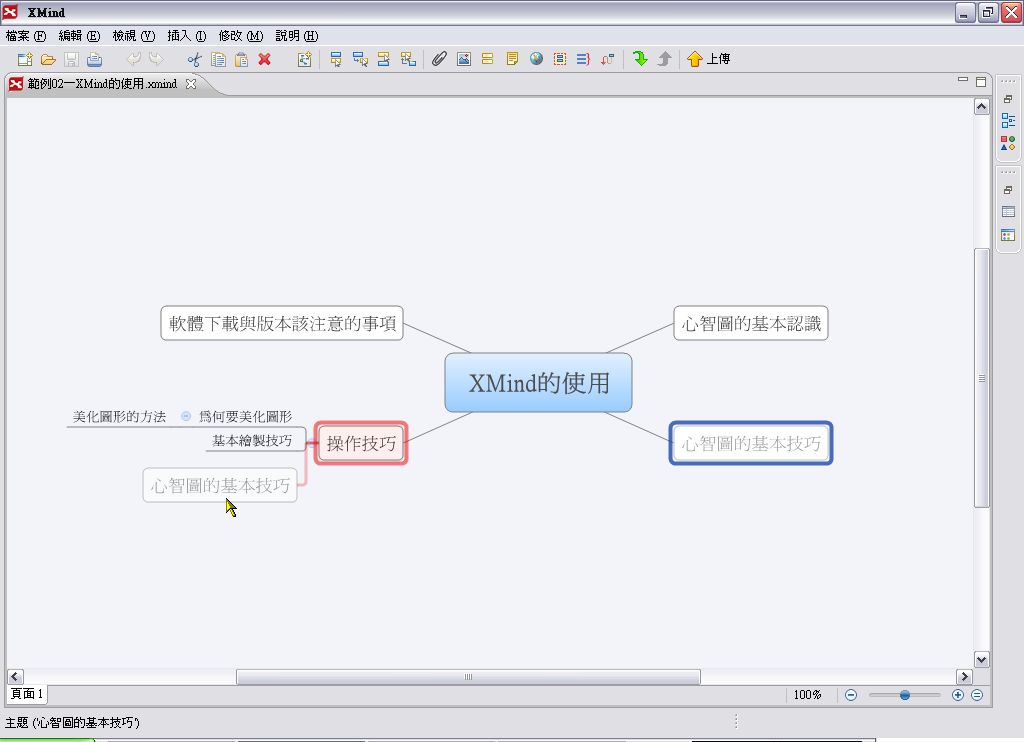Click the vertical scrollbar up arrow
This screenshot has height=742, width=1024.
pyautogui.click(x=982, y=106)
